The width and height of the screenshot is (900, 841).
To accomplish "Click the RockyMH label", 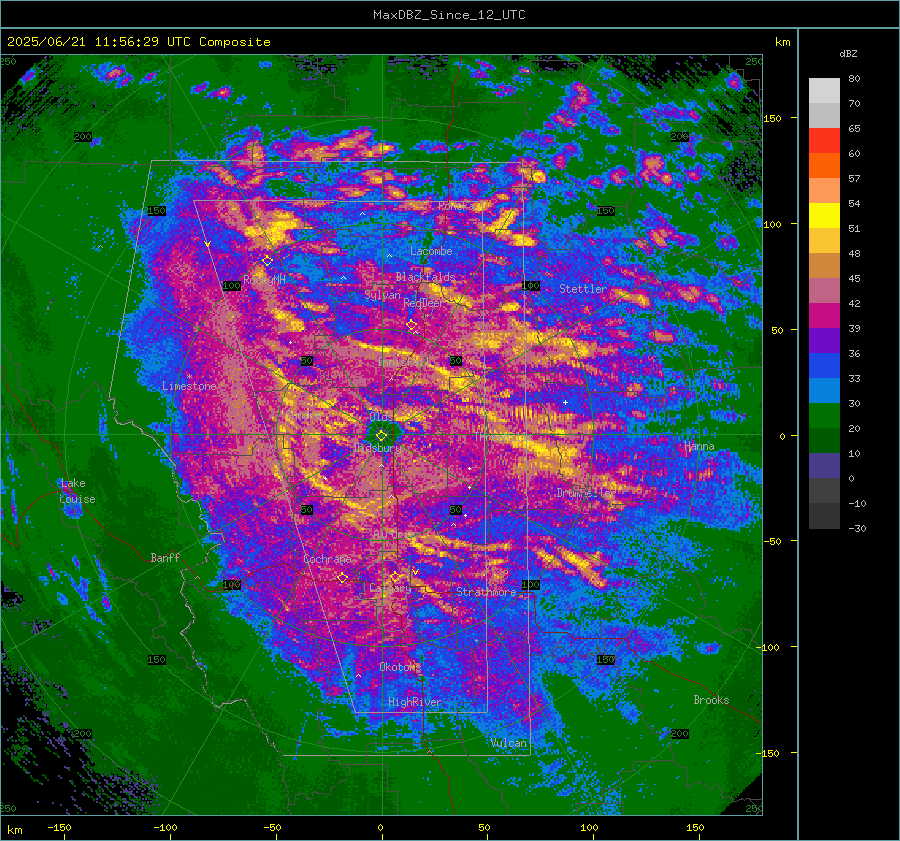I will click(264, 280).
